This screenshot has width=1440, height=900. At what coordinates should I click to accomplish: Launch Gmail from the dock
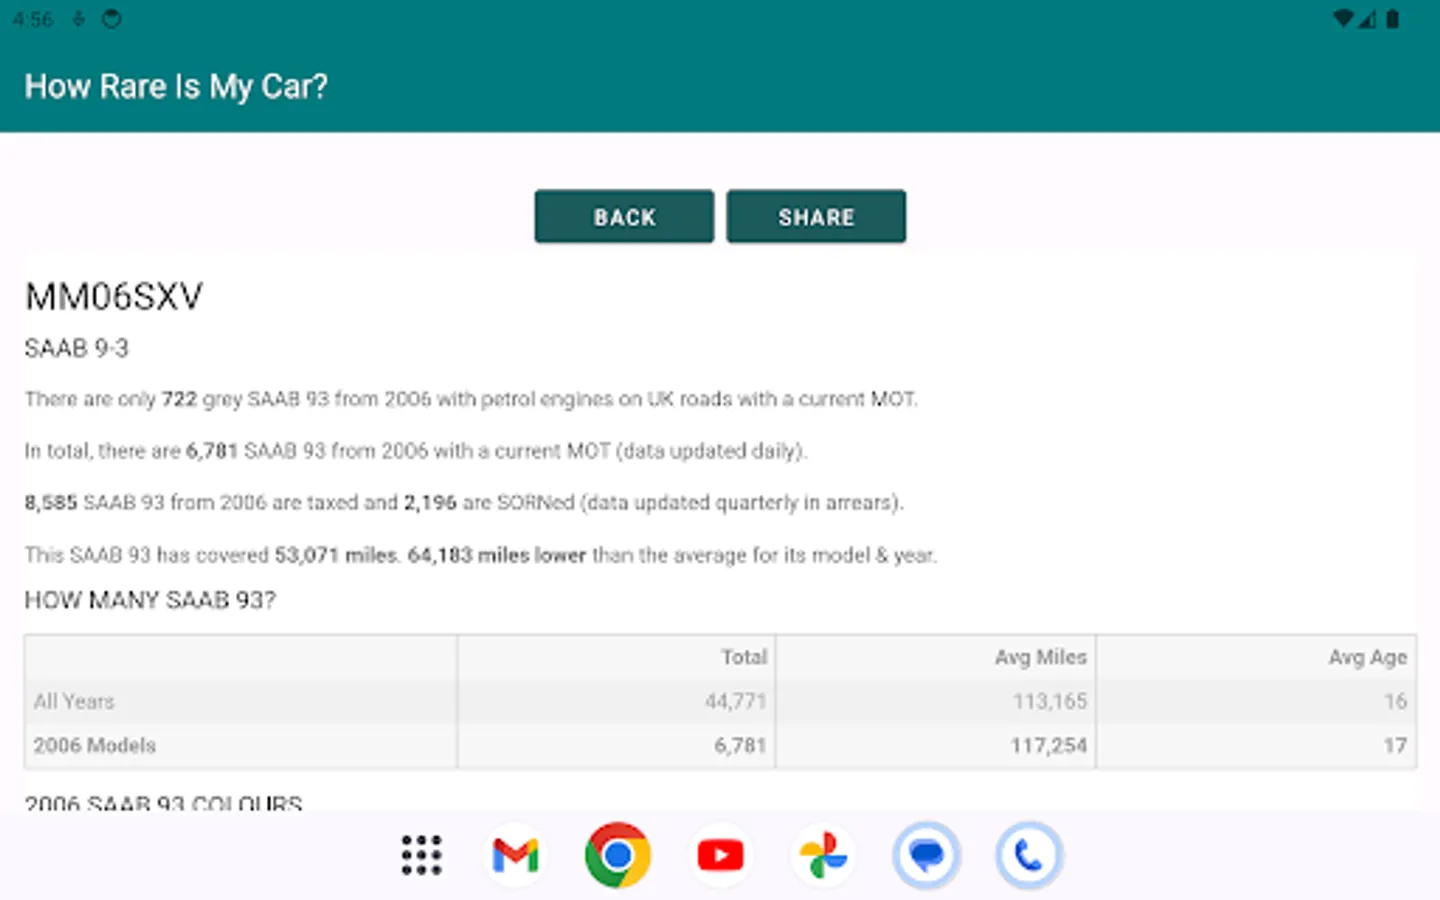coord(516,855)
